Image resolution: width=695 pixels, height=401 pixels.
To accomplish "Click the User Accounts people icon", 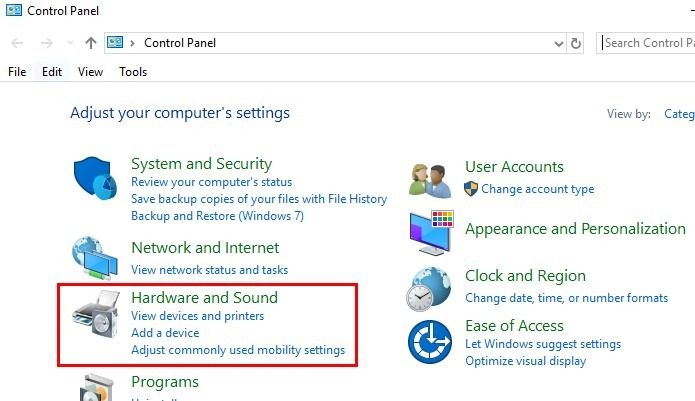I will 430,178.
